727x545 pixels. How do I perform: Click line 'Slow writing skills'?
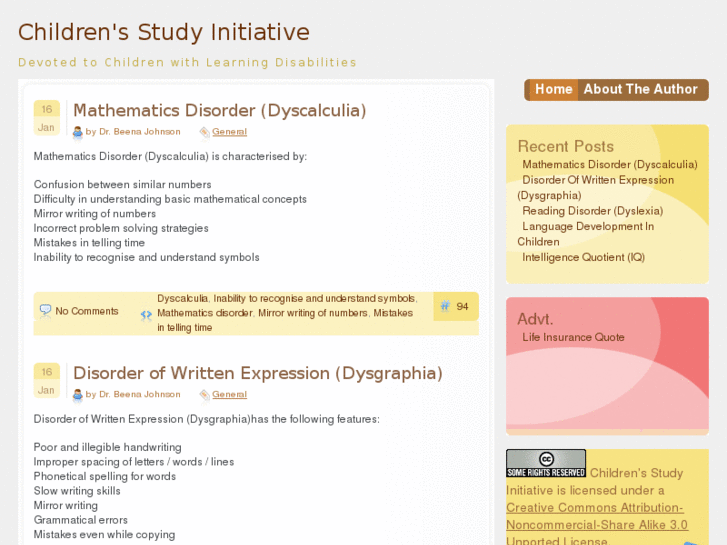click(77, 491)
